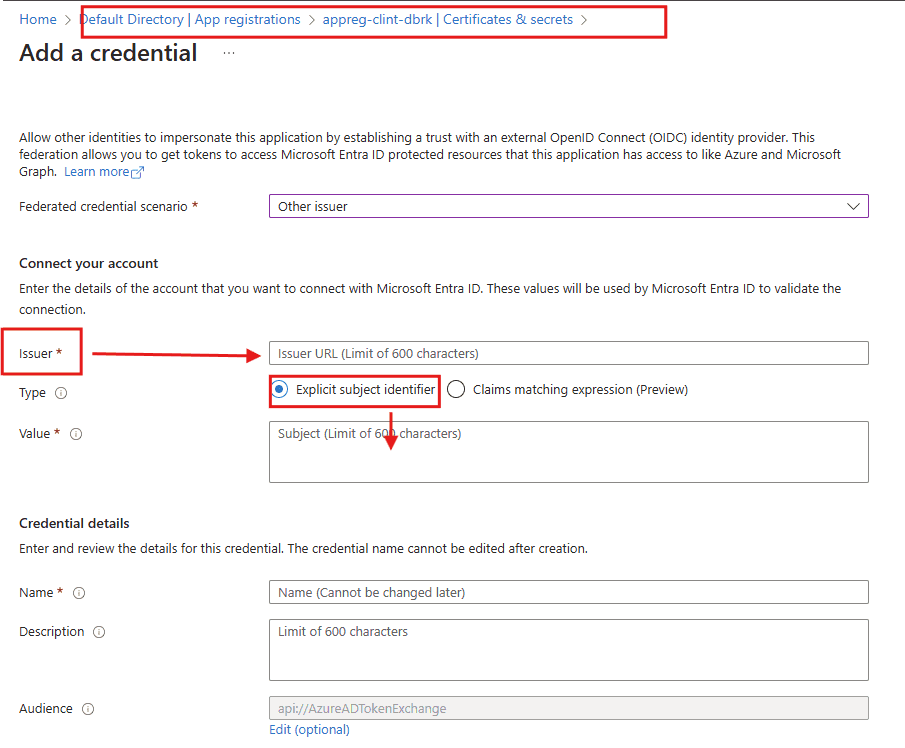Click the info icon beside Value label
The height and width of the screenshot is (748, 905).
tap(76, 434)
